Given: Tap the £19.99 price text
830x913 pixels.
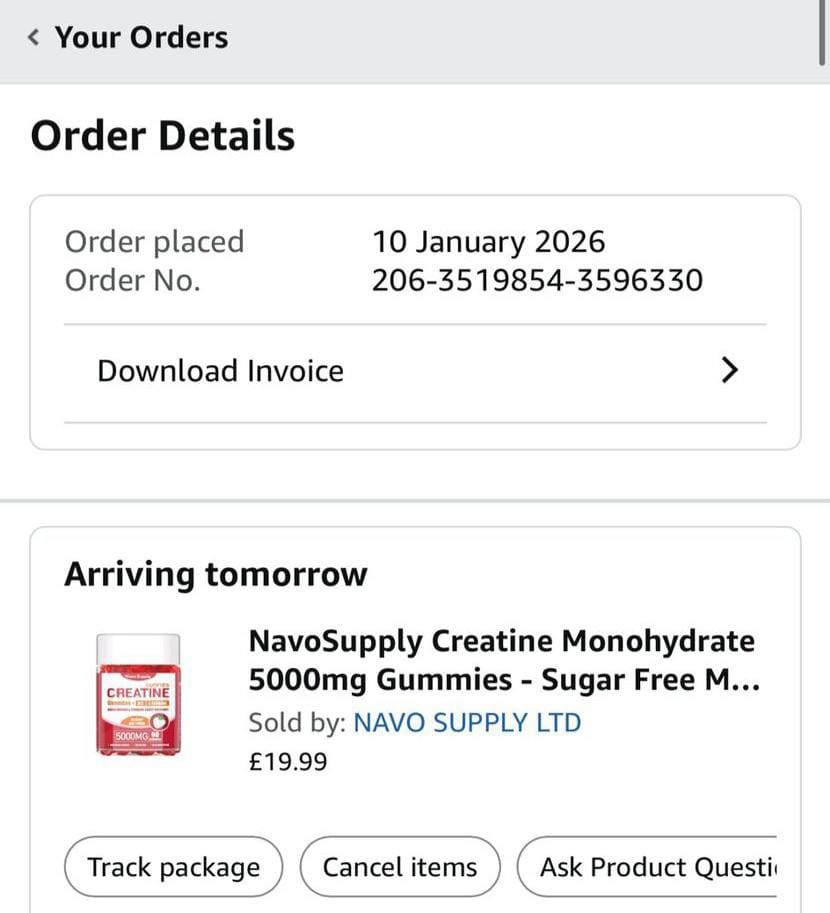Looking at the screenshot, I should pyautogui.click(x=287, y=762).
